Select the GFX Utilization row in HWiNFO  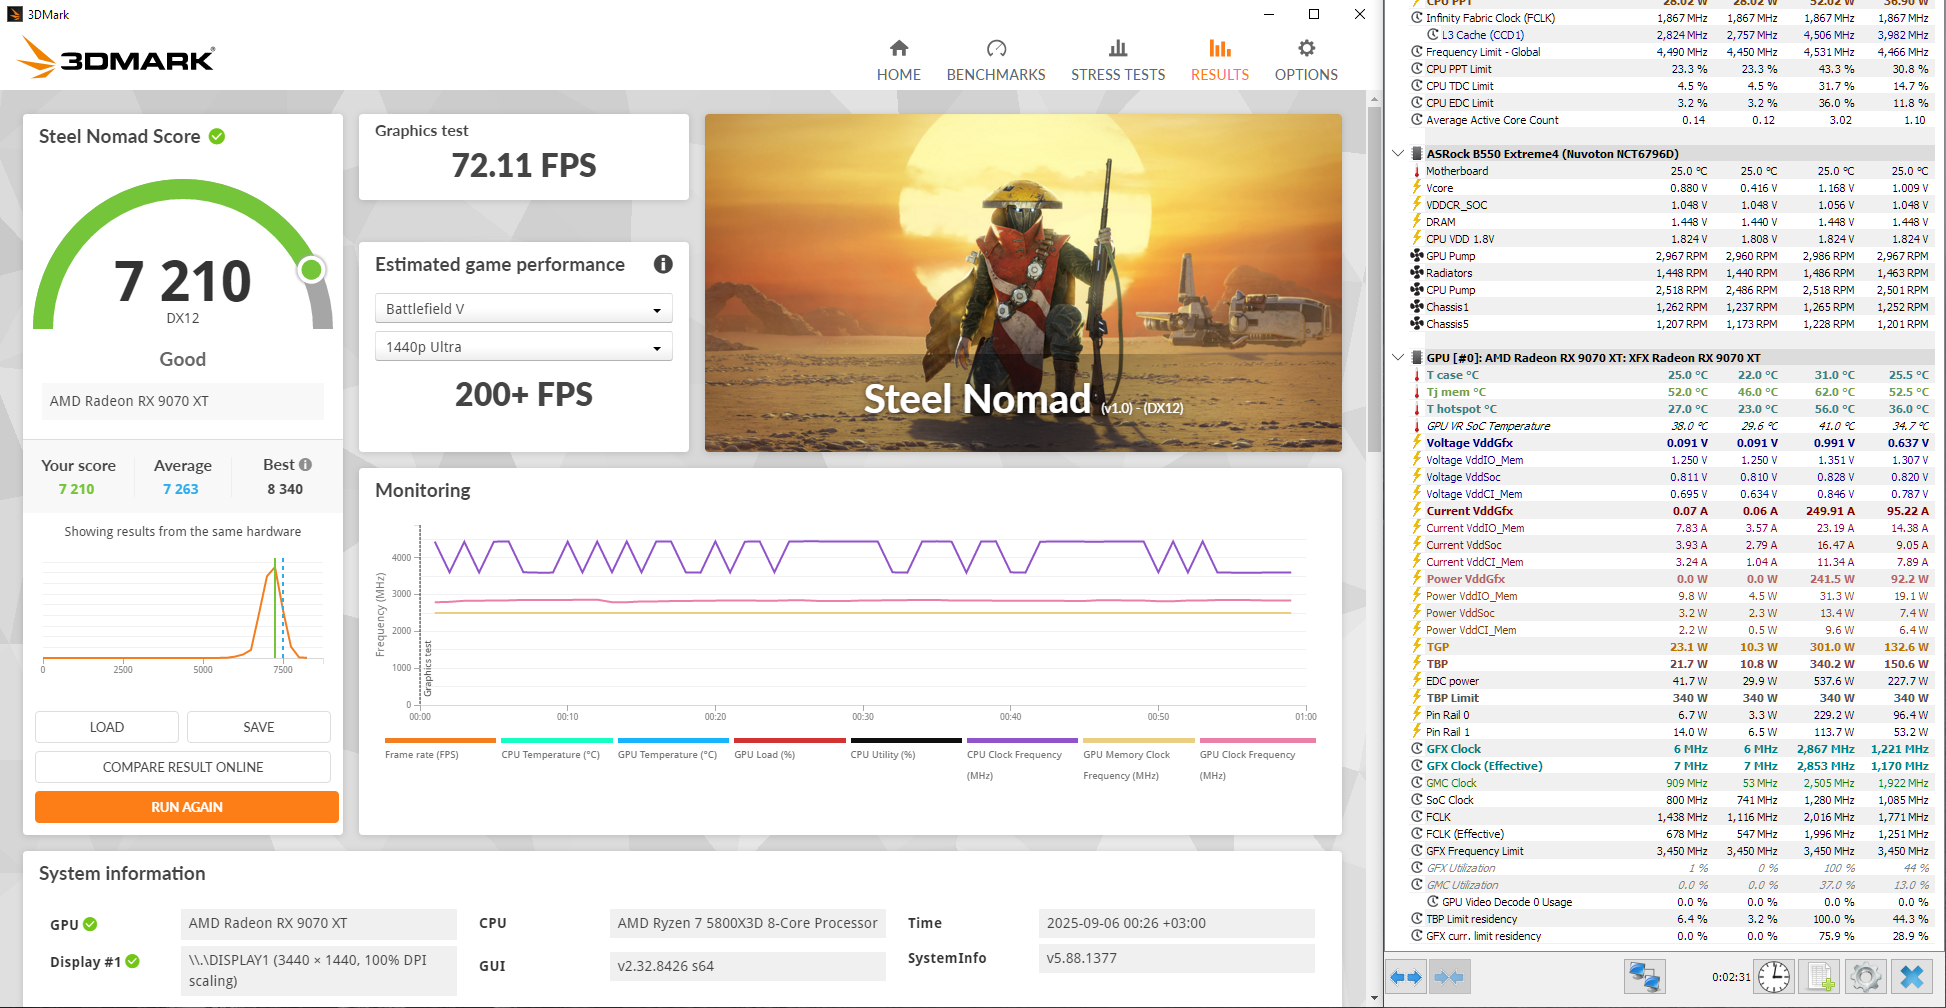point(1669,868)
